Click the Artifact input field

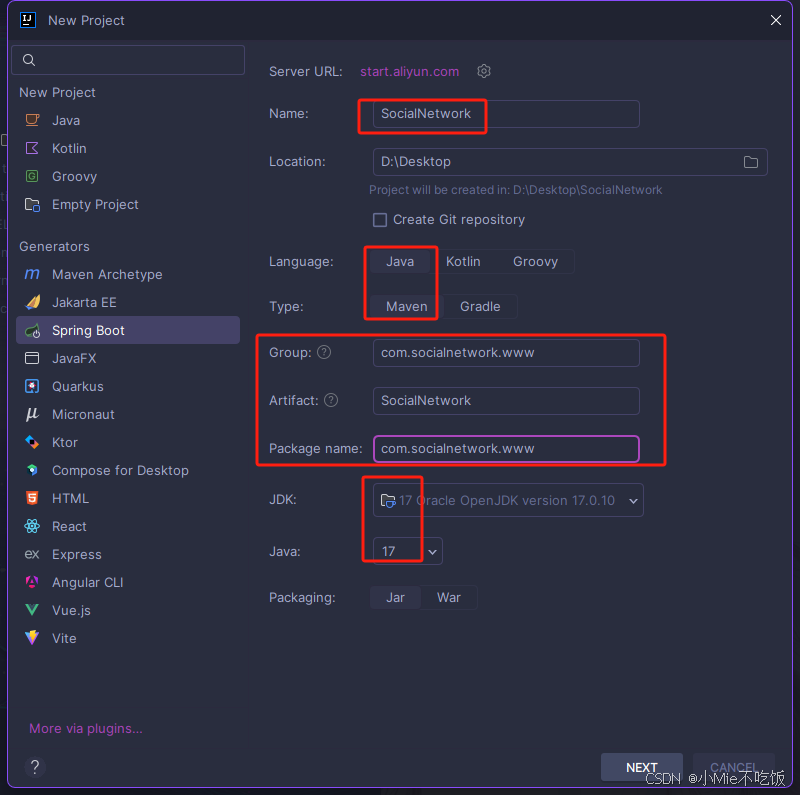pyautogui.click(x=506, y=401)
